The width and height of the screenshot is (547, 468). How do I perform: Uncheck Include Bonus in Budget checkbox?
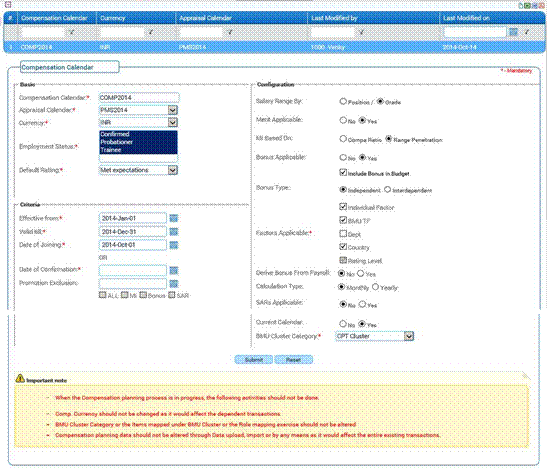[343, 172]
